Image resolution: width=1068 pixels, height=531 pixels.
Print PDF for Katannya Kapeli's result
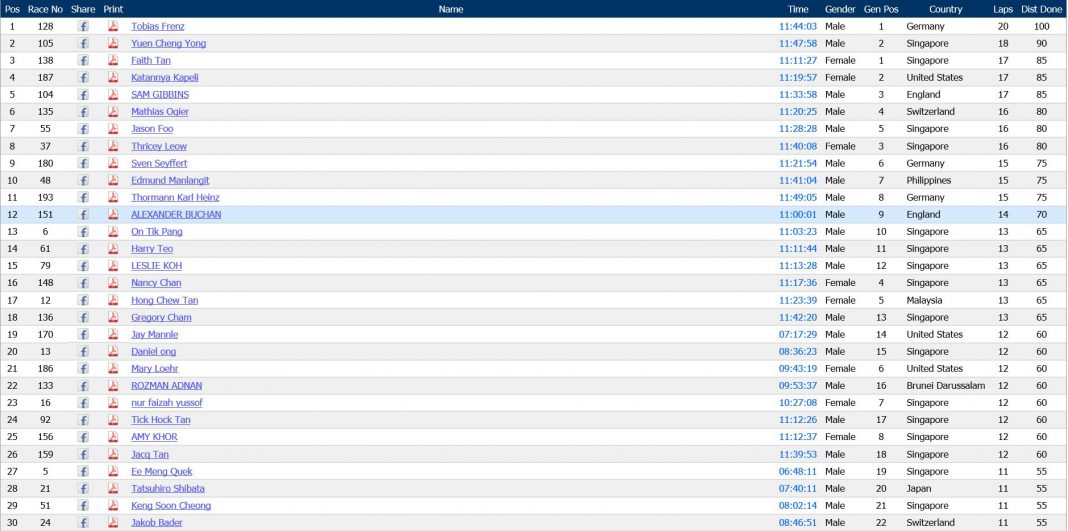tap(113, 77)
